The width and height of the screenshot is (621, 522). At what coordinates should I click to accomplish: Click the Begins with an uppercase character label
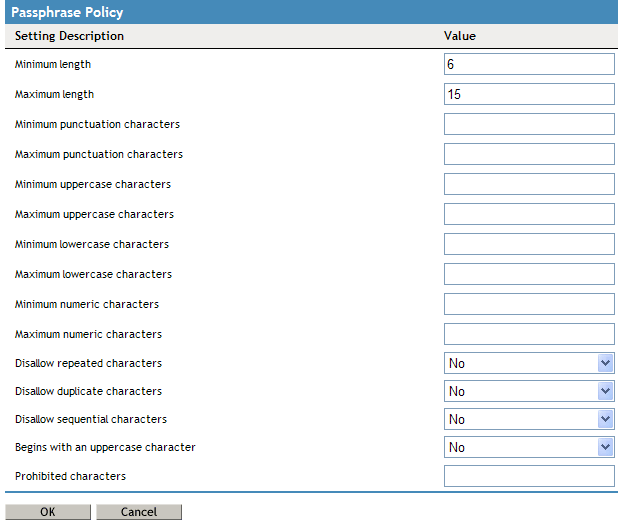click(x=105, y=448)
